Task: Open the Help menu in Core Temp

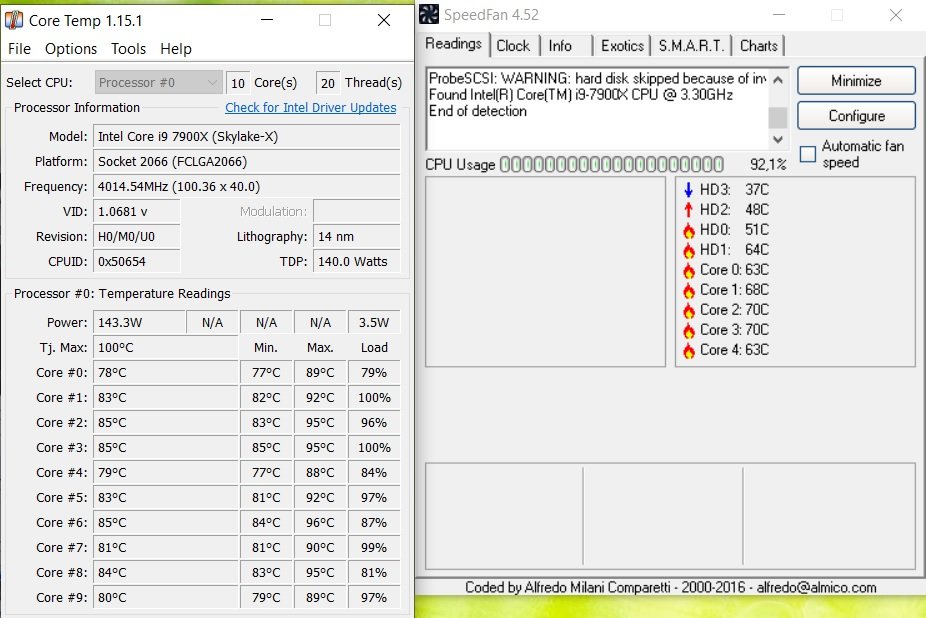Action: (176, 49)
